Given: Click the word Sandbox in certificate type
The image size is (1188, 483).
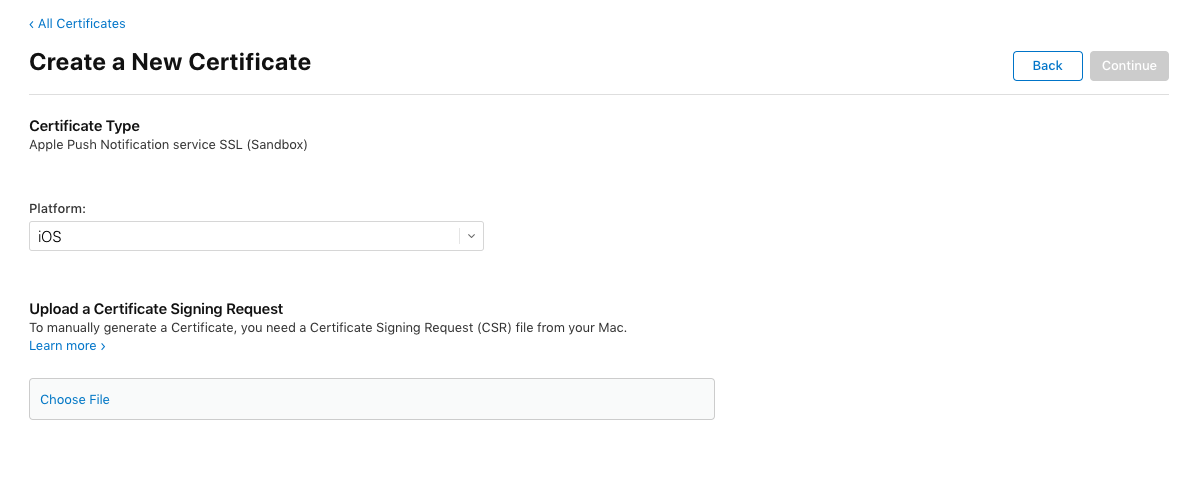Looking at the screenshot, I should click(x=277, y=145).
